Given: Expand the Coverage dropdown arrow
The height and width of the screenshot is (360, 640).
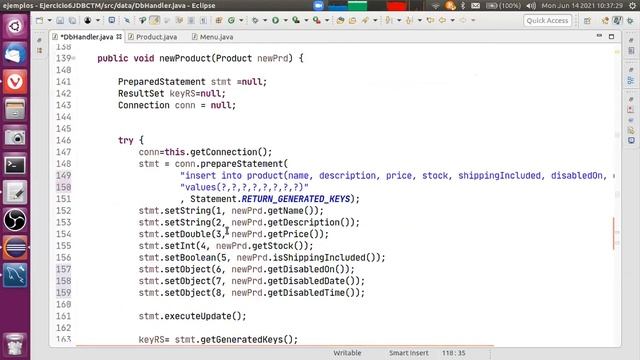Looking at the screenshot, I should [x=306, y=20].
